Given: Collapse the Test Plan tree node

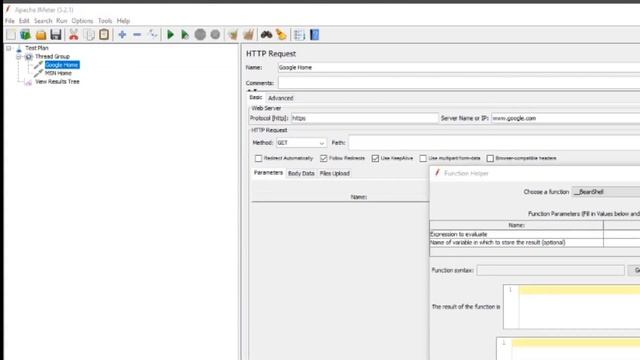Looking at the screenshot, I should pos(9,48).
